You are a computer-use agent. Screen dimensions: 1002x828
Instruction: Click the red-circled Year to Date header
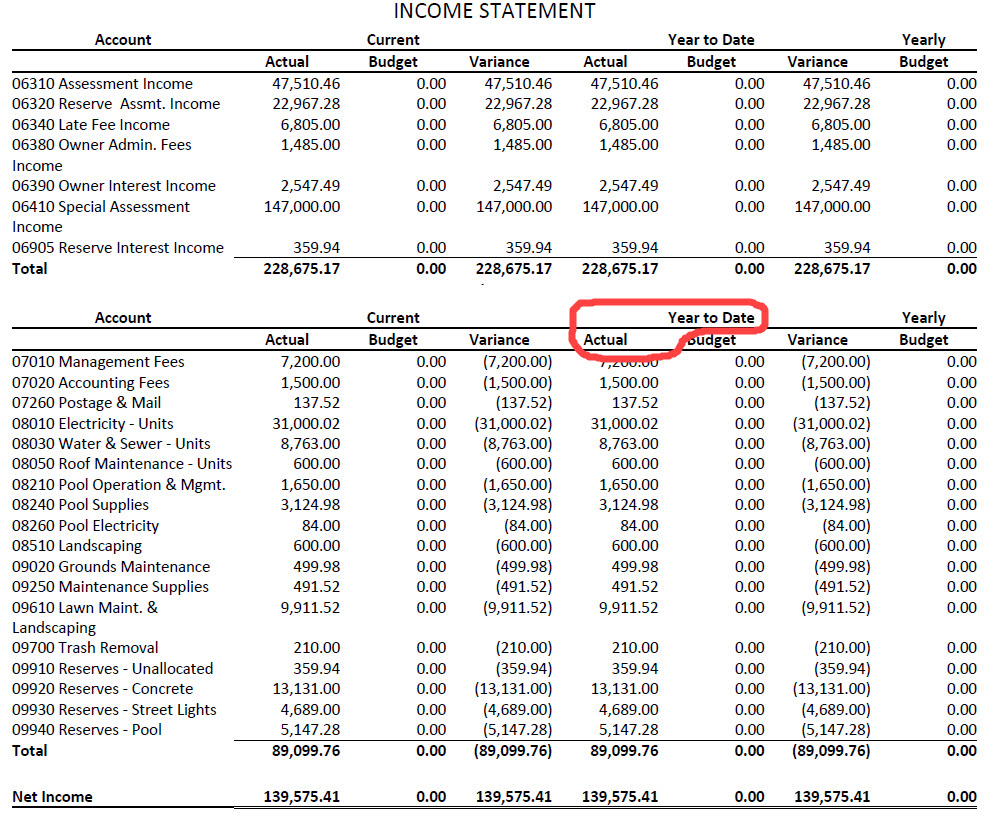[x=710, y=318]
